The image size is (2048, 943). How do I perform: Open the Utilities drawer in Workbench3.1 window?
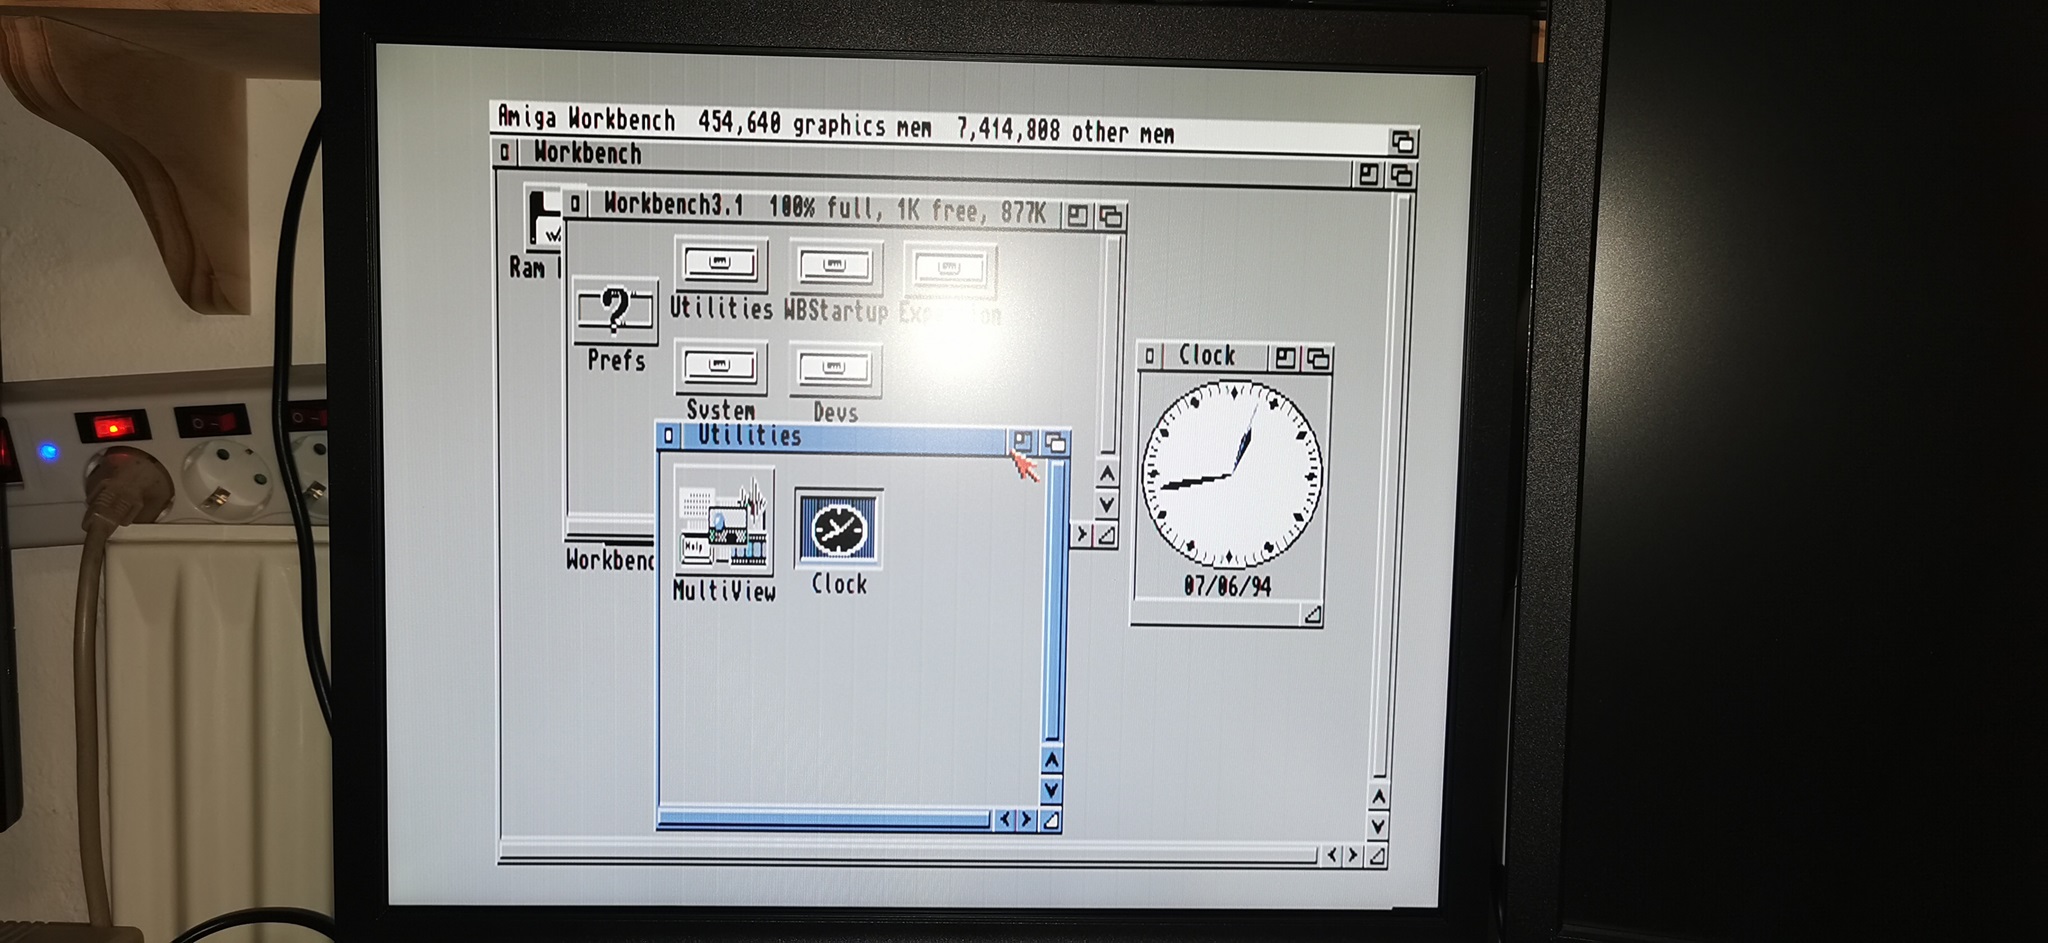tap(720, 265)
